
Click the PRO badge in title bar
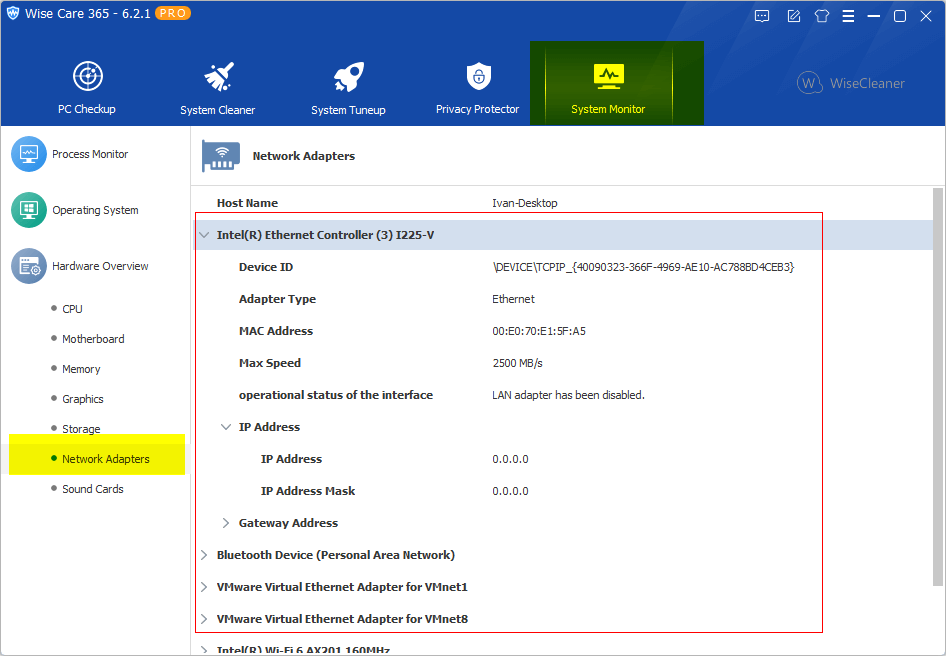pos(173,13)
